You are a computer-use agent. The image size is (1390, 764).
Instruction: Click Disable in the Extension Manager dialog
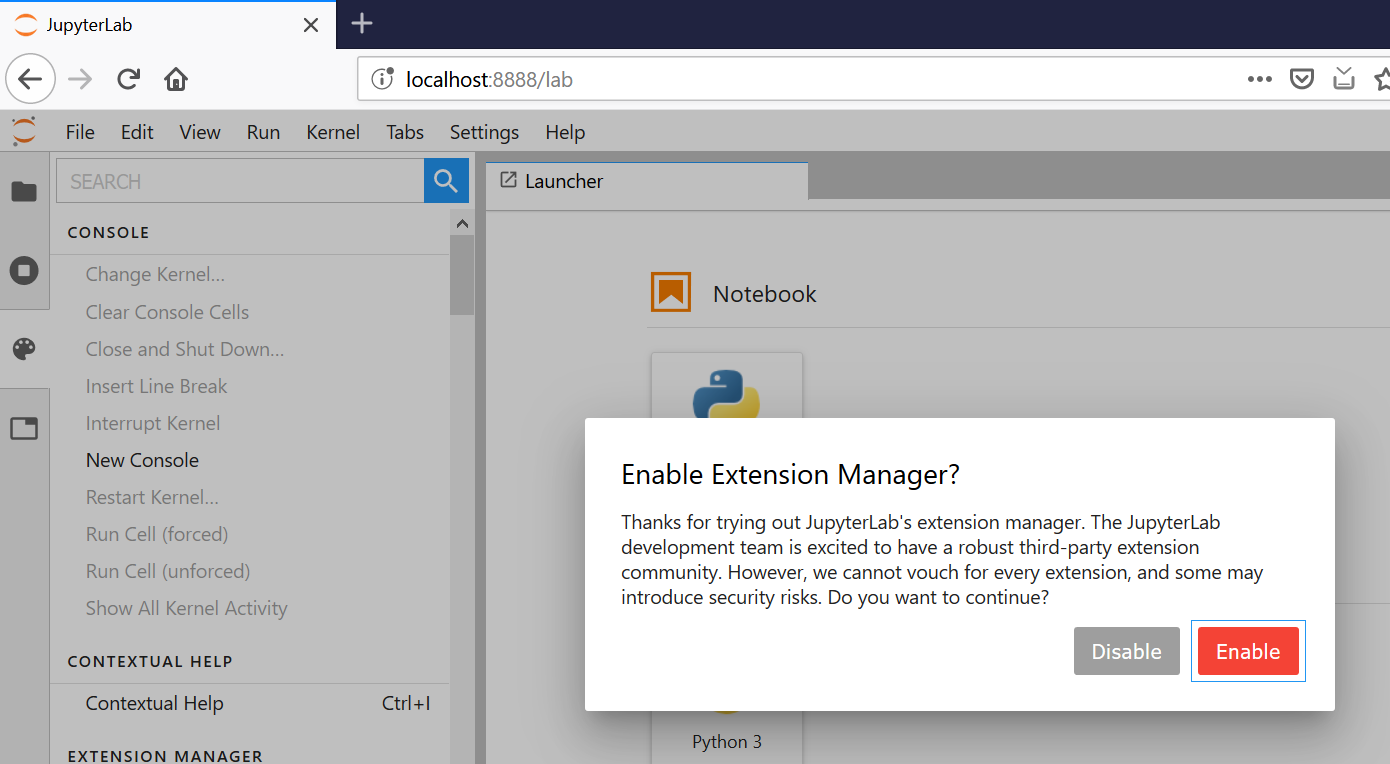pyautogui.click(x=1126, y=650)
